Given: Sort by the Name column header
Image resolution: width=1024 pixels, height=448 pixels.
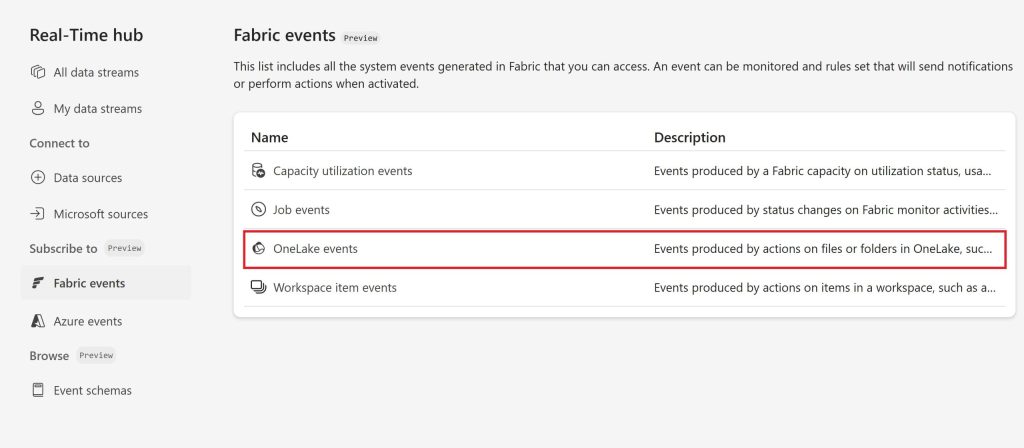Looking at the screenshot, I should pyautogui.click(x=270, y=138).
